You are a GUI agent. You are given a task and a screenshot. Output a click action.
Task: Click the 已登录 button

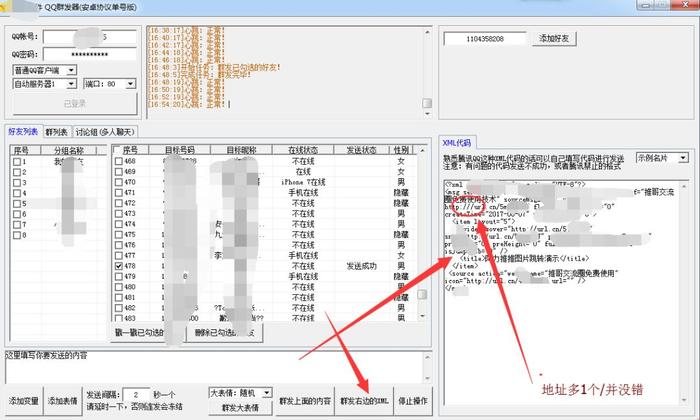(75, 104)
